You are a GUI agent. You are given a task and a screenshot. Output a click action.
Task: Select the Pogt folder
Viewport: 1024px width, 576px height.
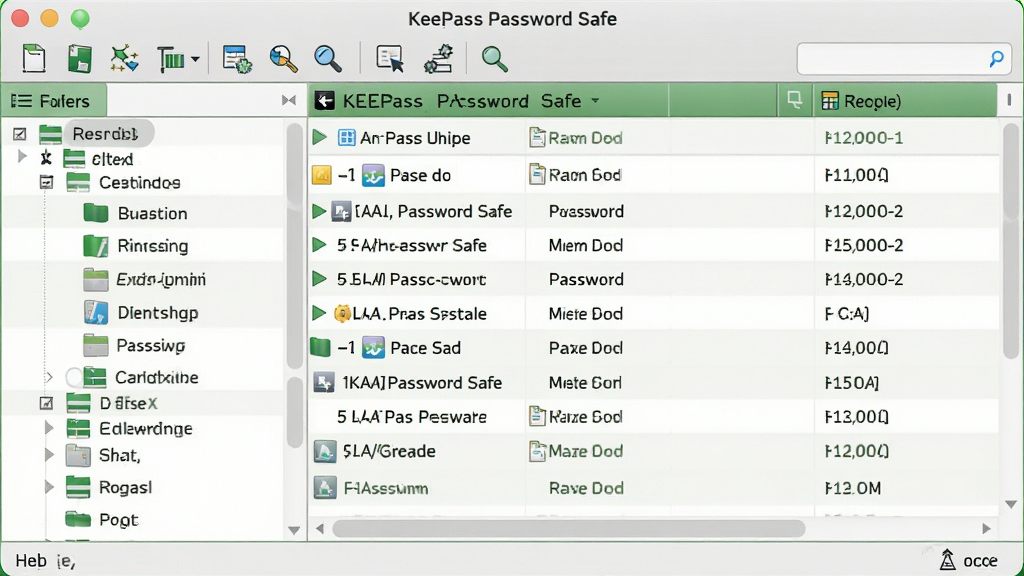click(x=118, y=520)
